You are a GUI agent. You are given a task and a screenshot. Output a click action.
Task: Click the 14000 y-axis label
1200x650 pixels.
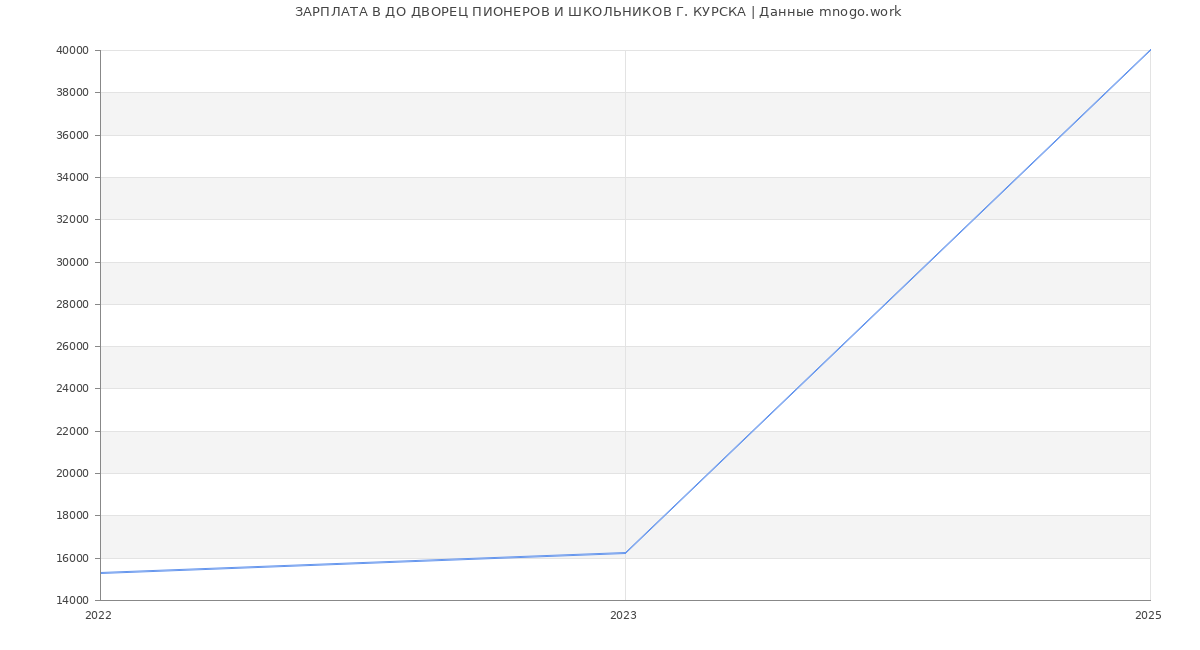click(73, 601)
